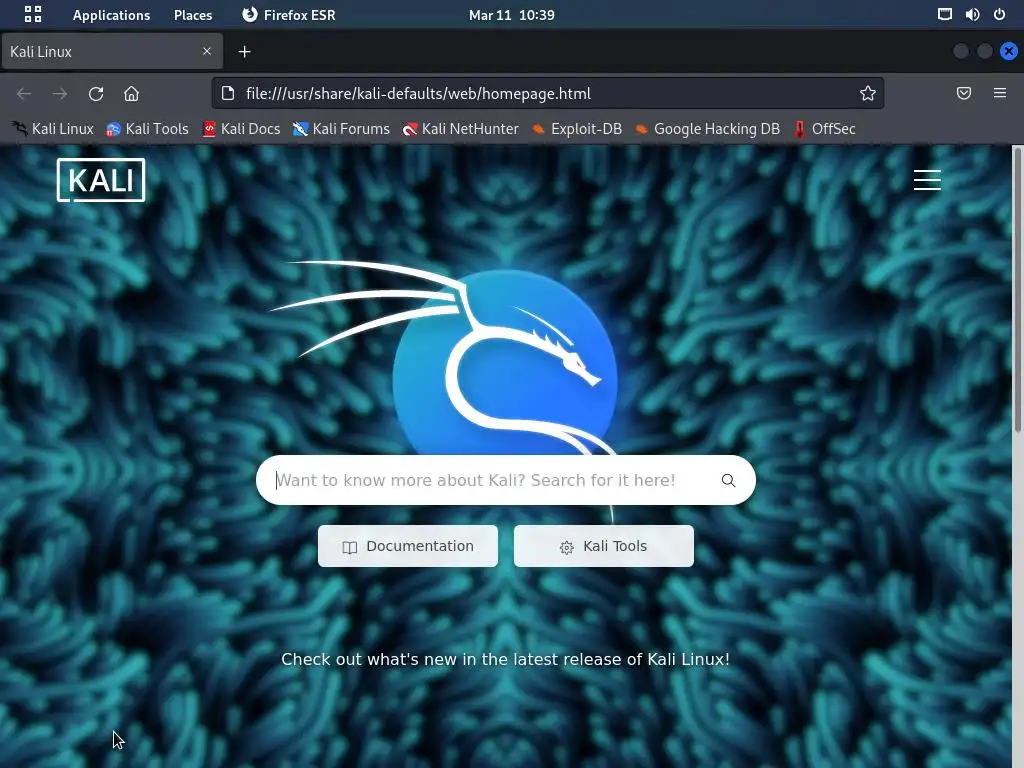Bookmark this page with star icon
1024x768 pixels.
[867, 93]
